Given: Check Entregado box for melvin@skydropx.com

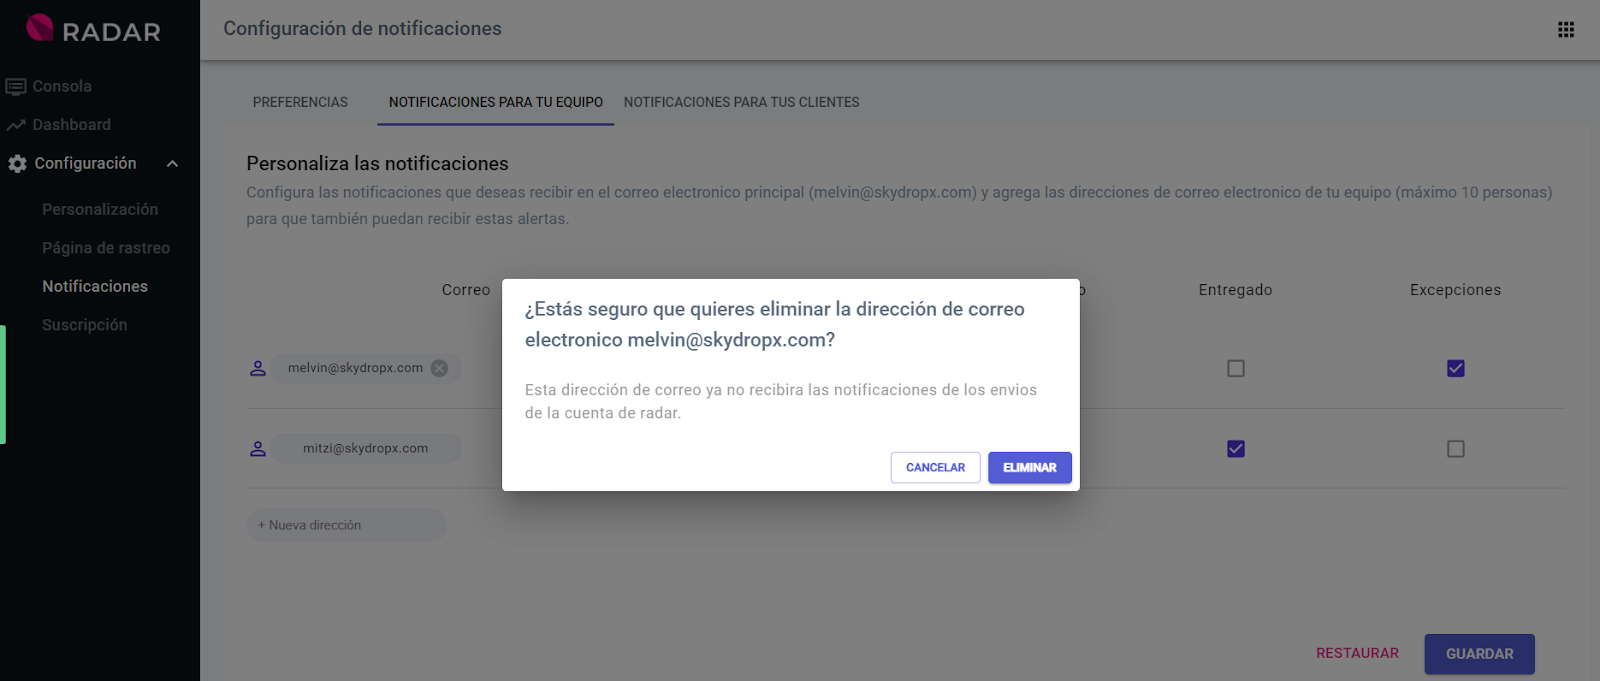Looking at the screenshot, I should coord(1236,369).
